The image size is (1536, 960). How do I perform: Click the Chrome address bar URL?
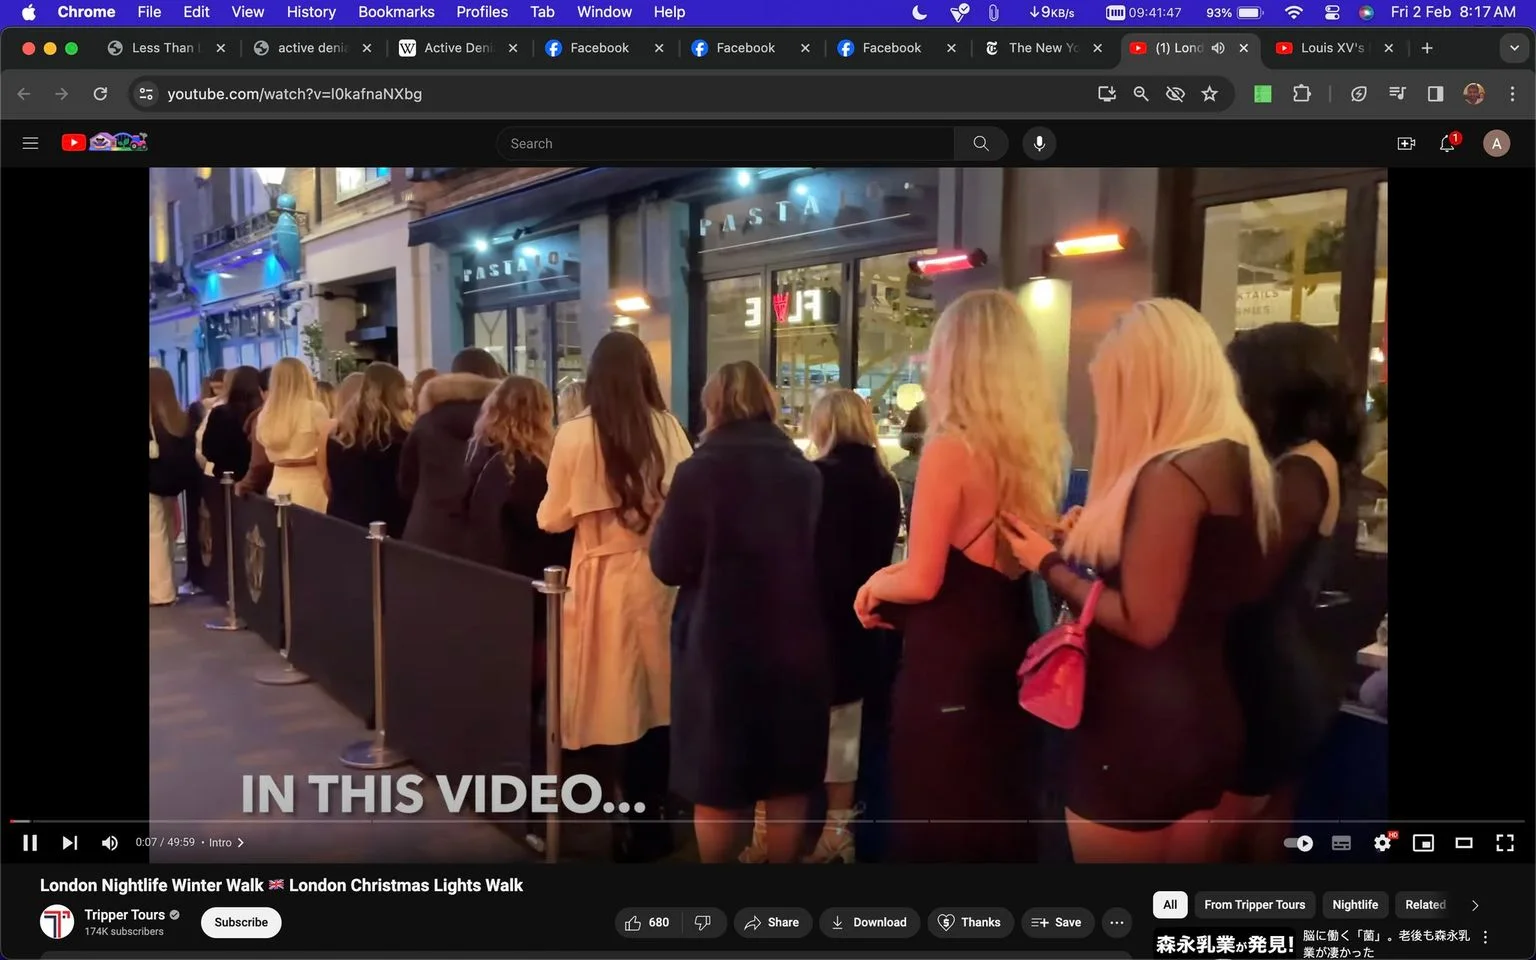coord(294,94)
